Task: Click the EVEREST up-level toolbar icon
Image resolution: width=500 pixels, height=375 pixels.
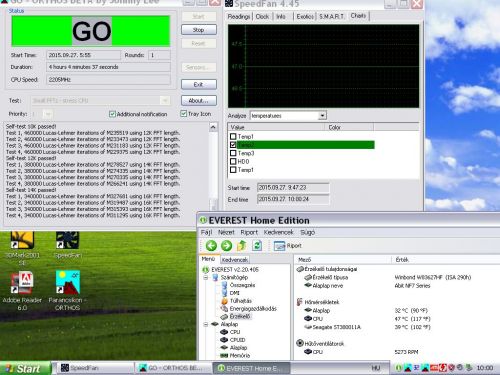Action: tap(242, 246)
